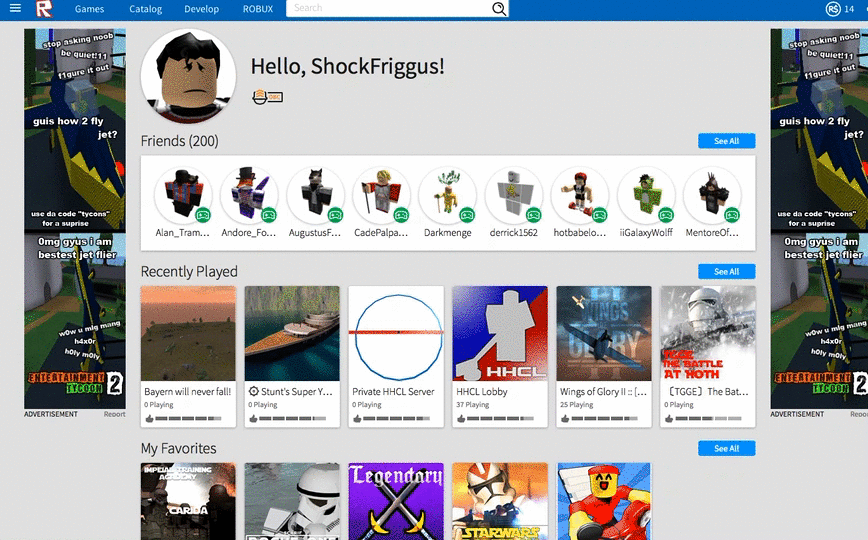Open Imperial Training Academy Carida favorite
The height and width of the screenshot is (540, 868).
(x=188, y=501)
